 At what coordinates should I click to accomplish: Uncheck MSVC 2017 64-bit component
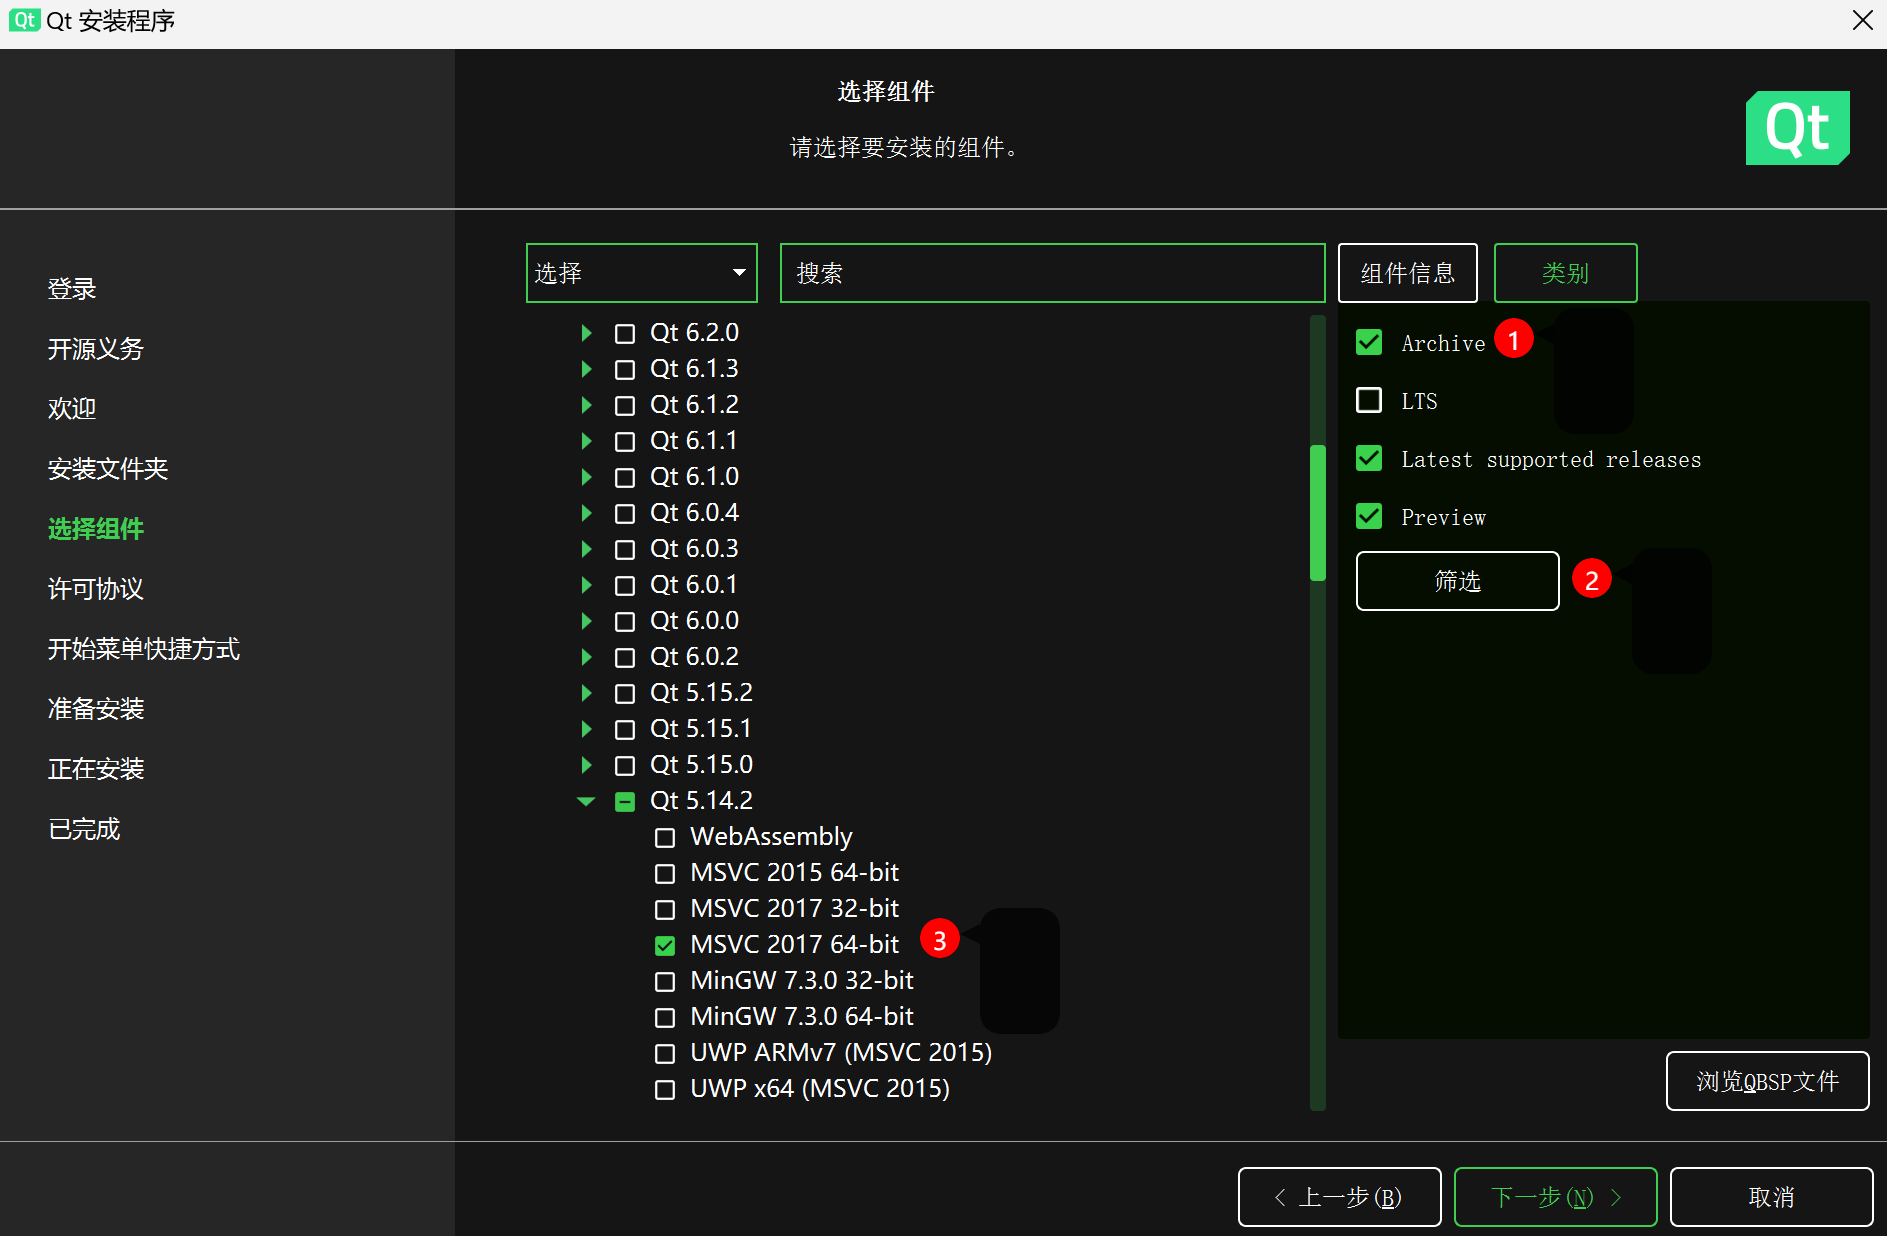[665, 945]
